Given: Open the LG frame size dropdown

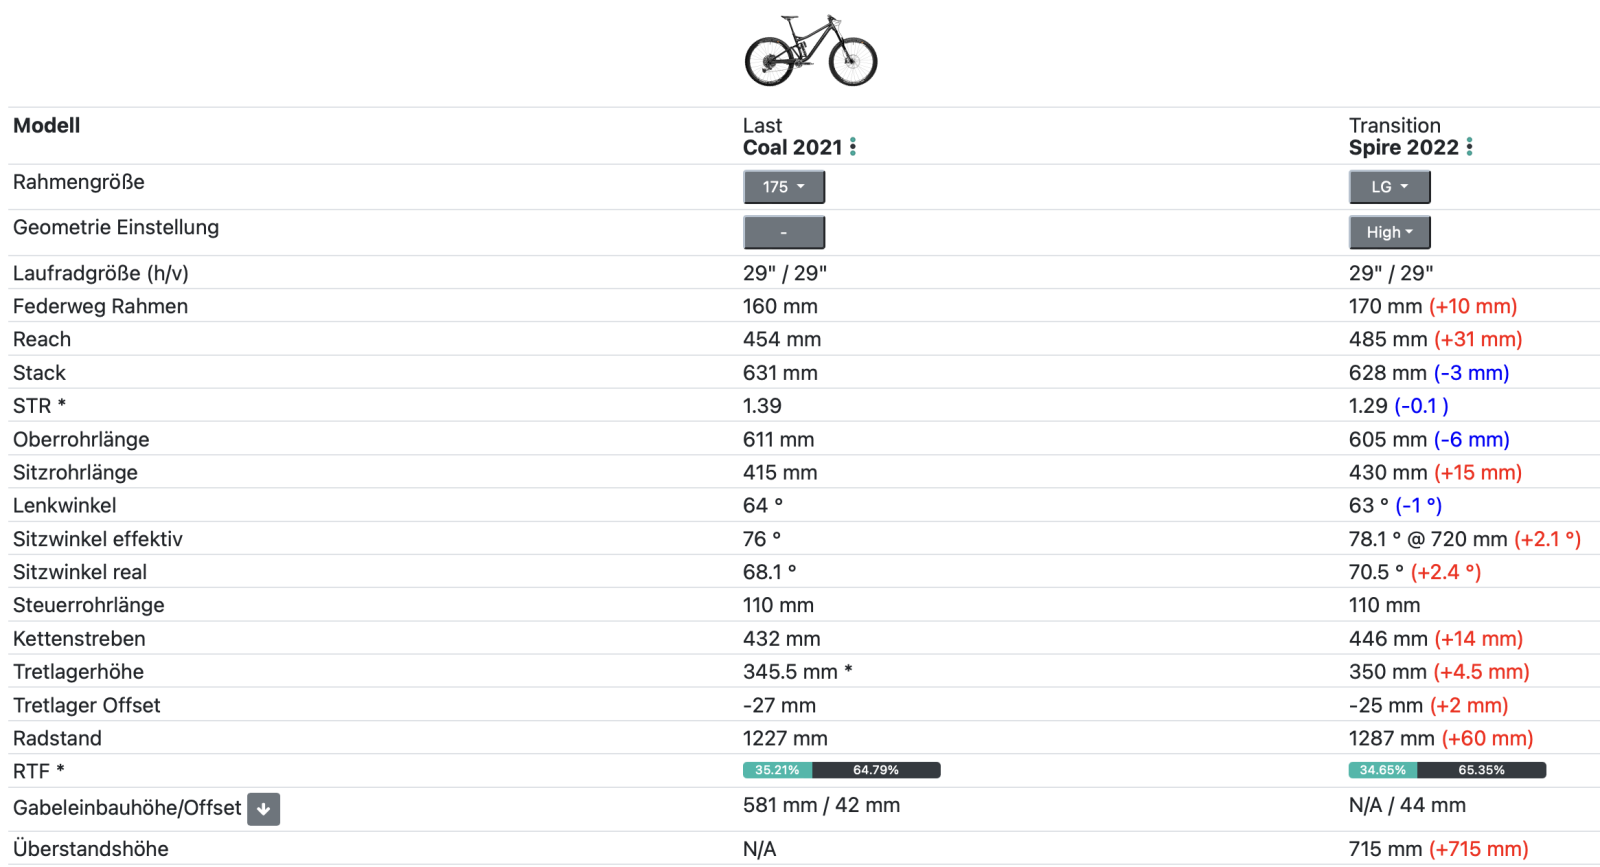Looking at the screenshot, I should [x=1389, y=187].
